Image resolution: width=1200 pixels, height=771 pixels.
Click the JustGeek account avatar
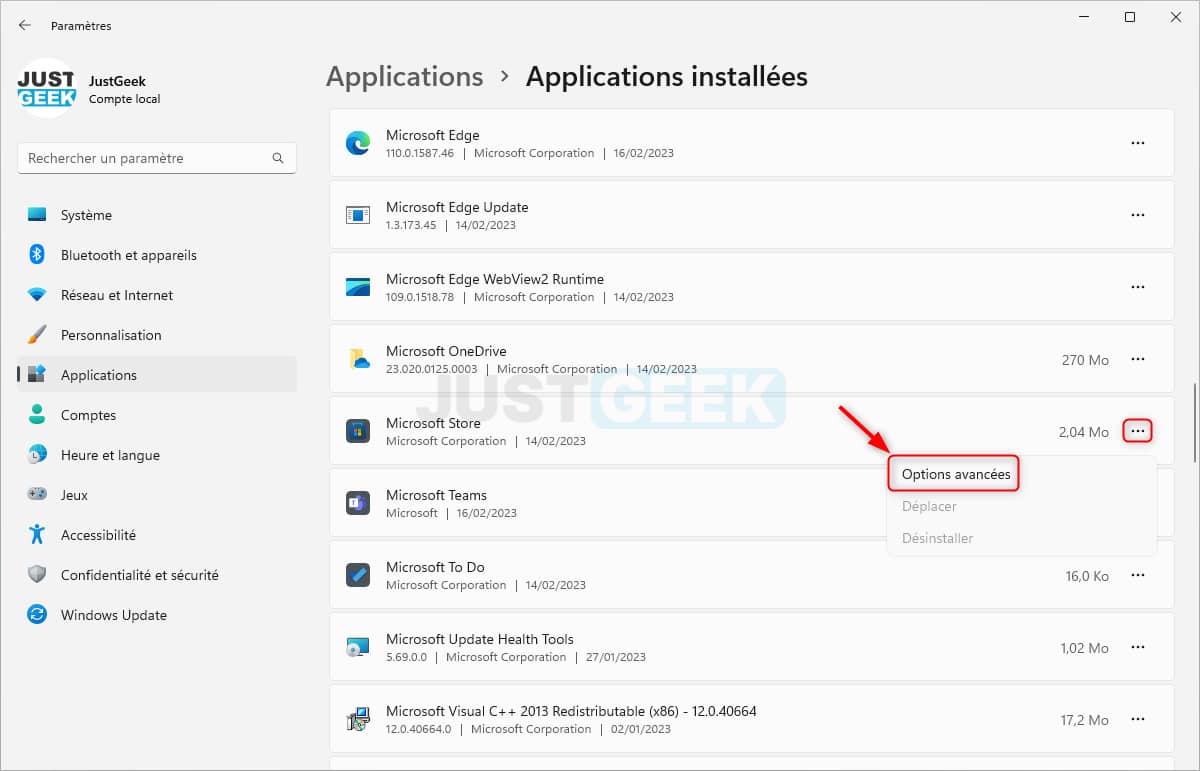pyautogui.click(x=47, y=88)
